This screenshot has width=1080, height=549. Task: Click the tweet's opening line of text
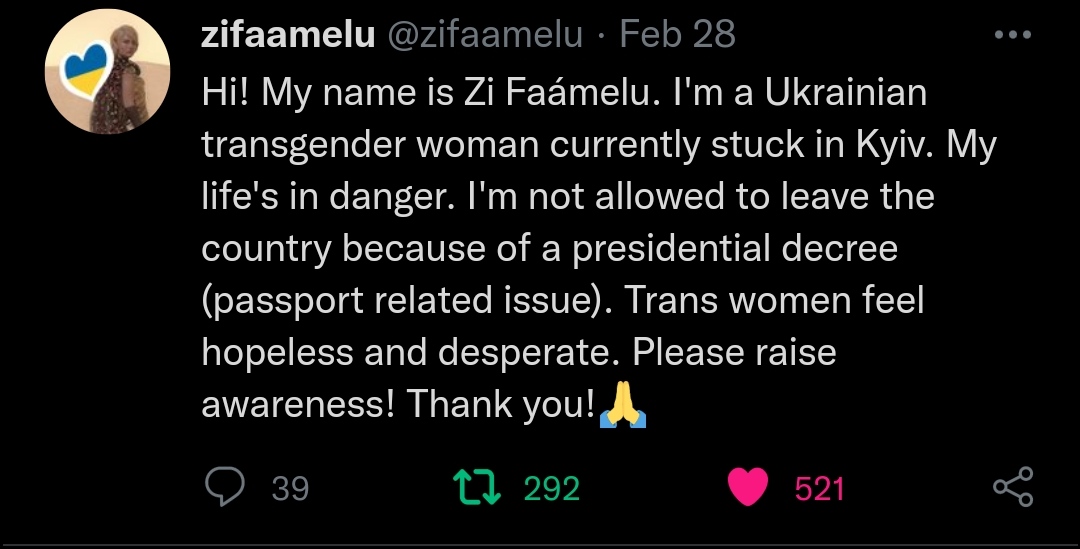564,94
